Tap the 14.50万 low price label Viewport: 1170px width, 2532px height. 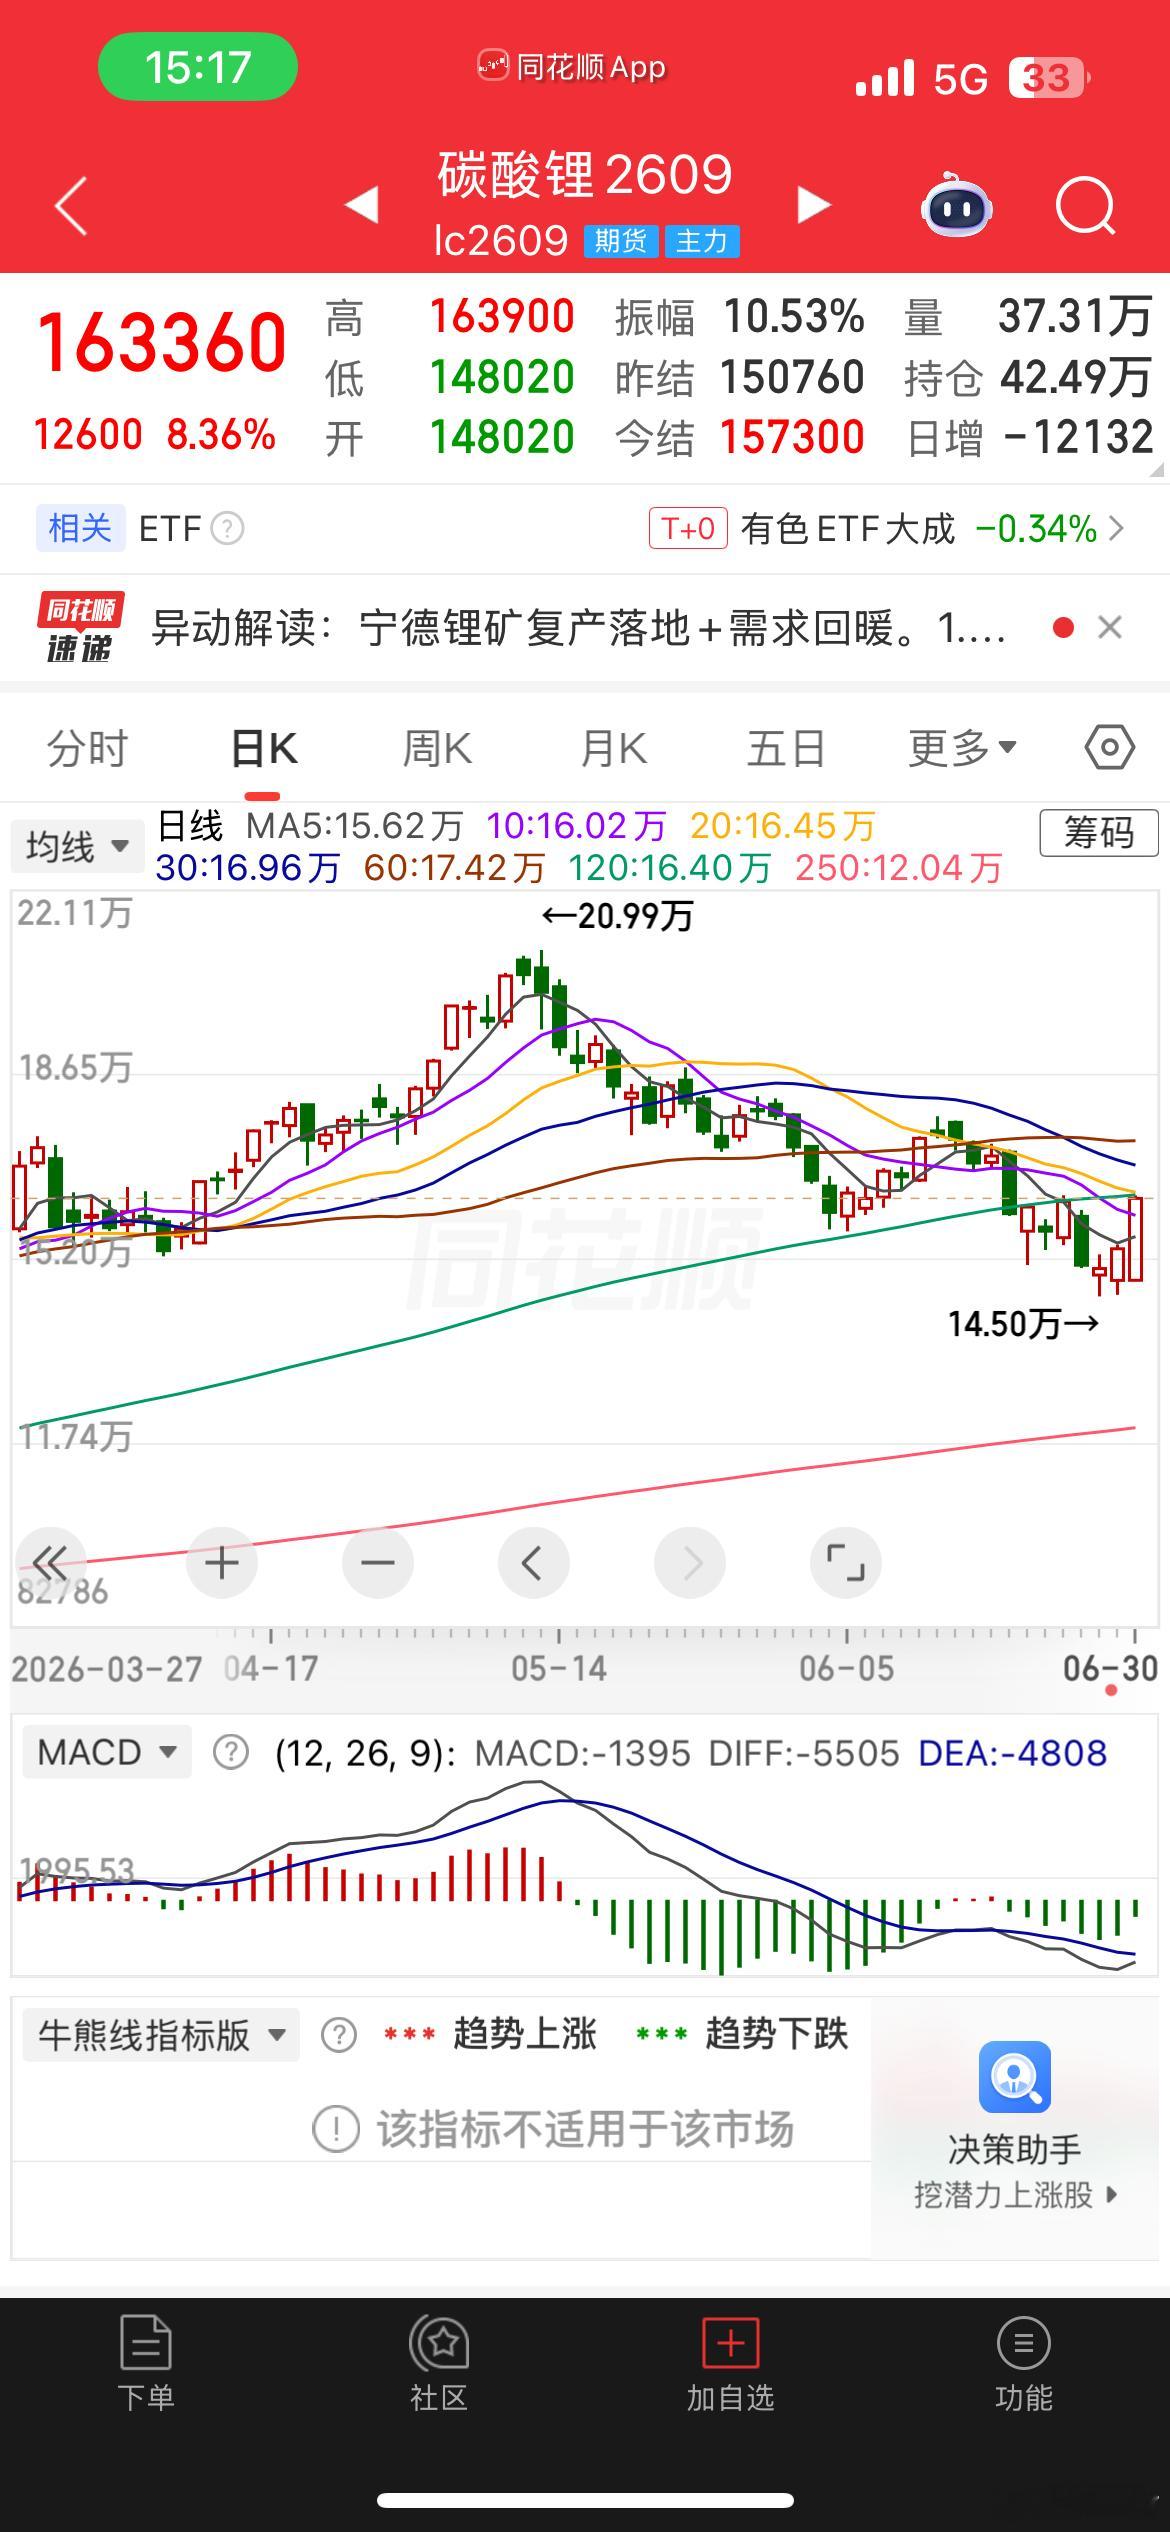(x=1024, y=1324)
